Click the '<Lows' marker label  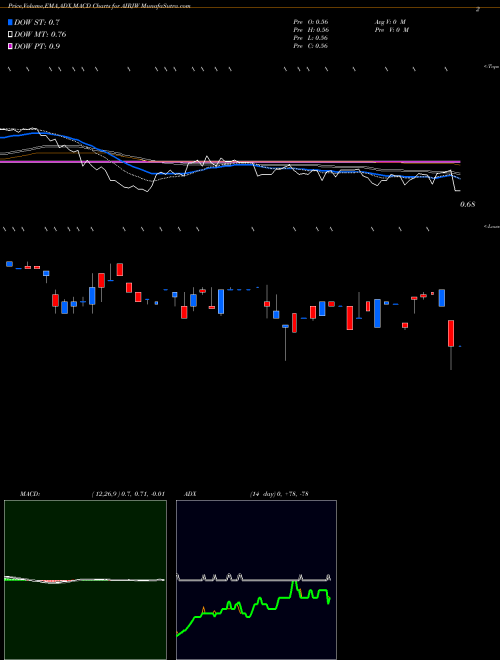[x=492, y=226]
